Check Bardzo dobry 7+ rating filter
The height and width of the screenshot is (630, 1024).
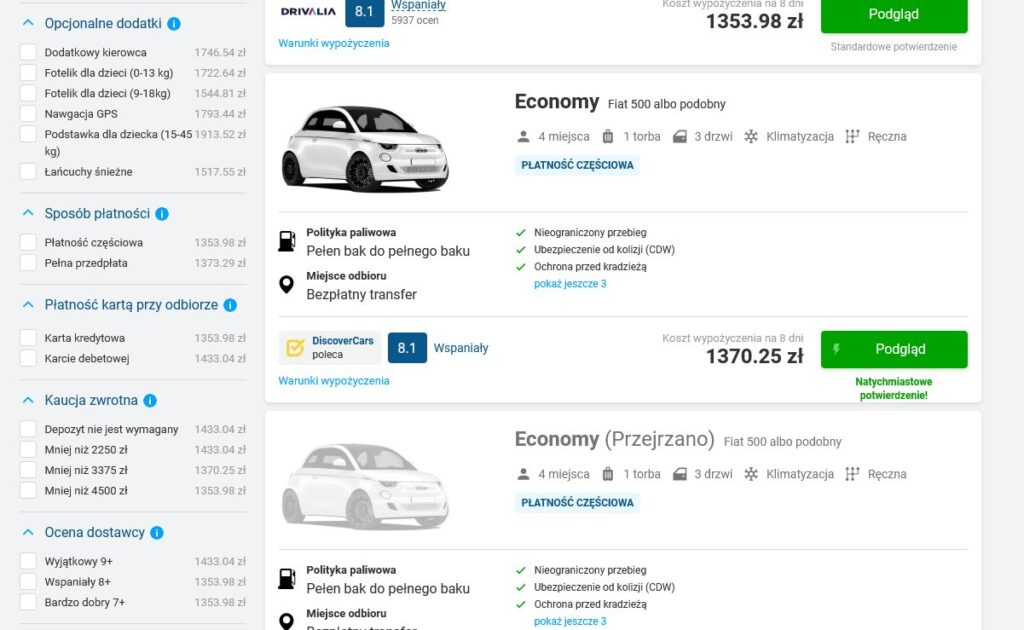[28, 602]
